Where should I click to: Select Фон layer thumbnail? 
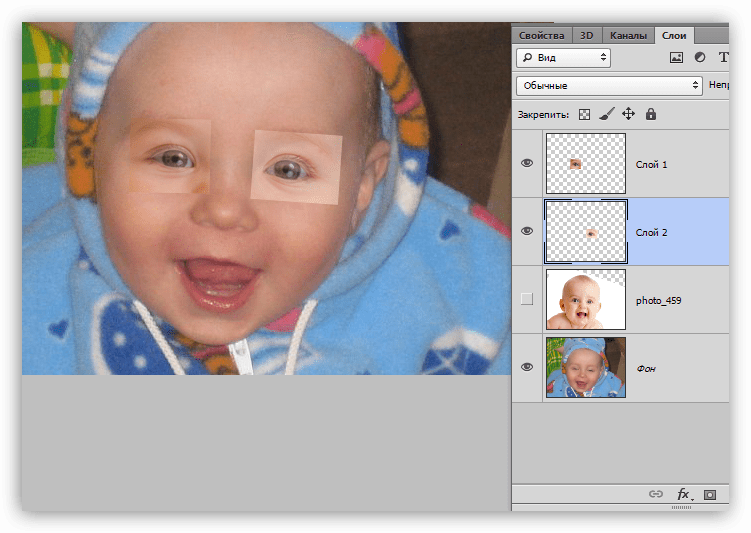[586, 367]
